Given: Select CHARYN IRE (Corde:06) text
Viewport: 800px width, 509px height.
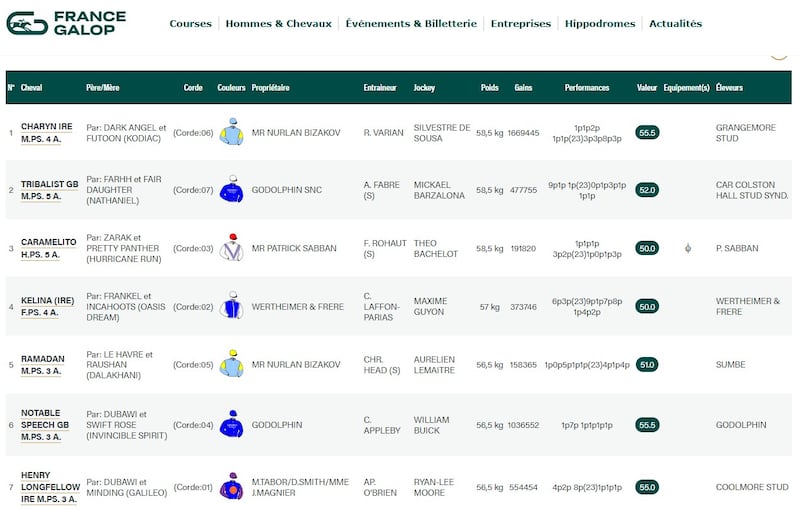Looking at the screenshot, I should pyautogui.click(x=193, y=133).
